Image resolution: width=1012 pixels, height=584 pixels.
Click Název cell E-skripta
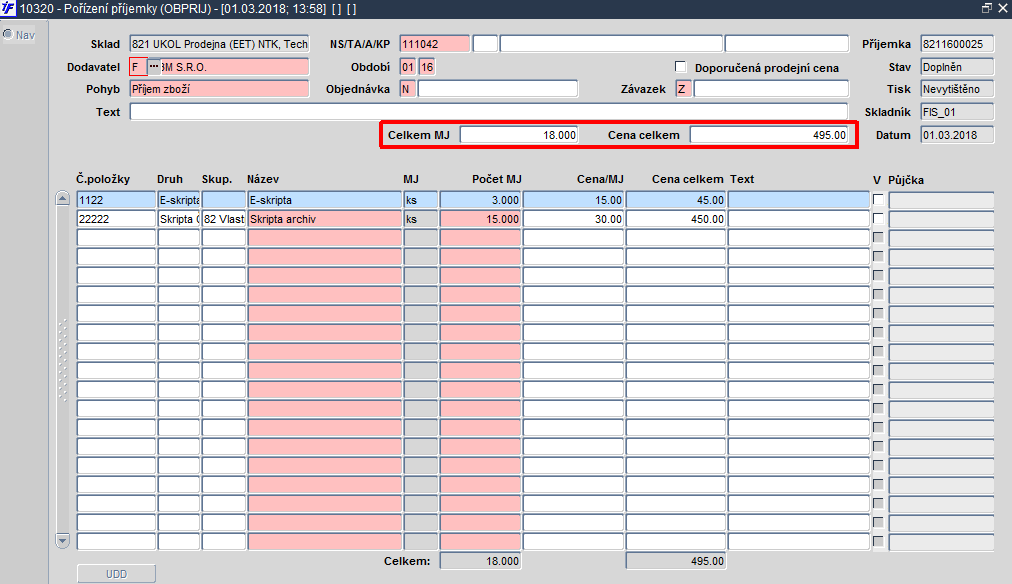325,200
